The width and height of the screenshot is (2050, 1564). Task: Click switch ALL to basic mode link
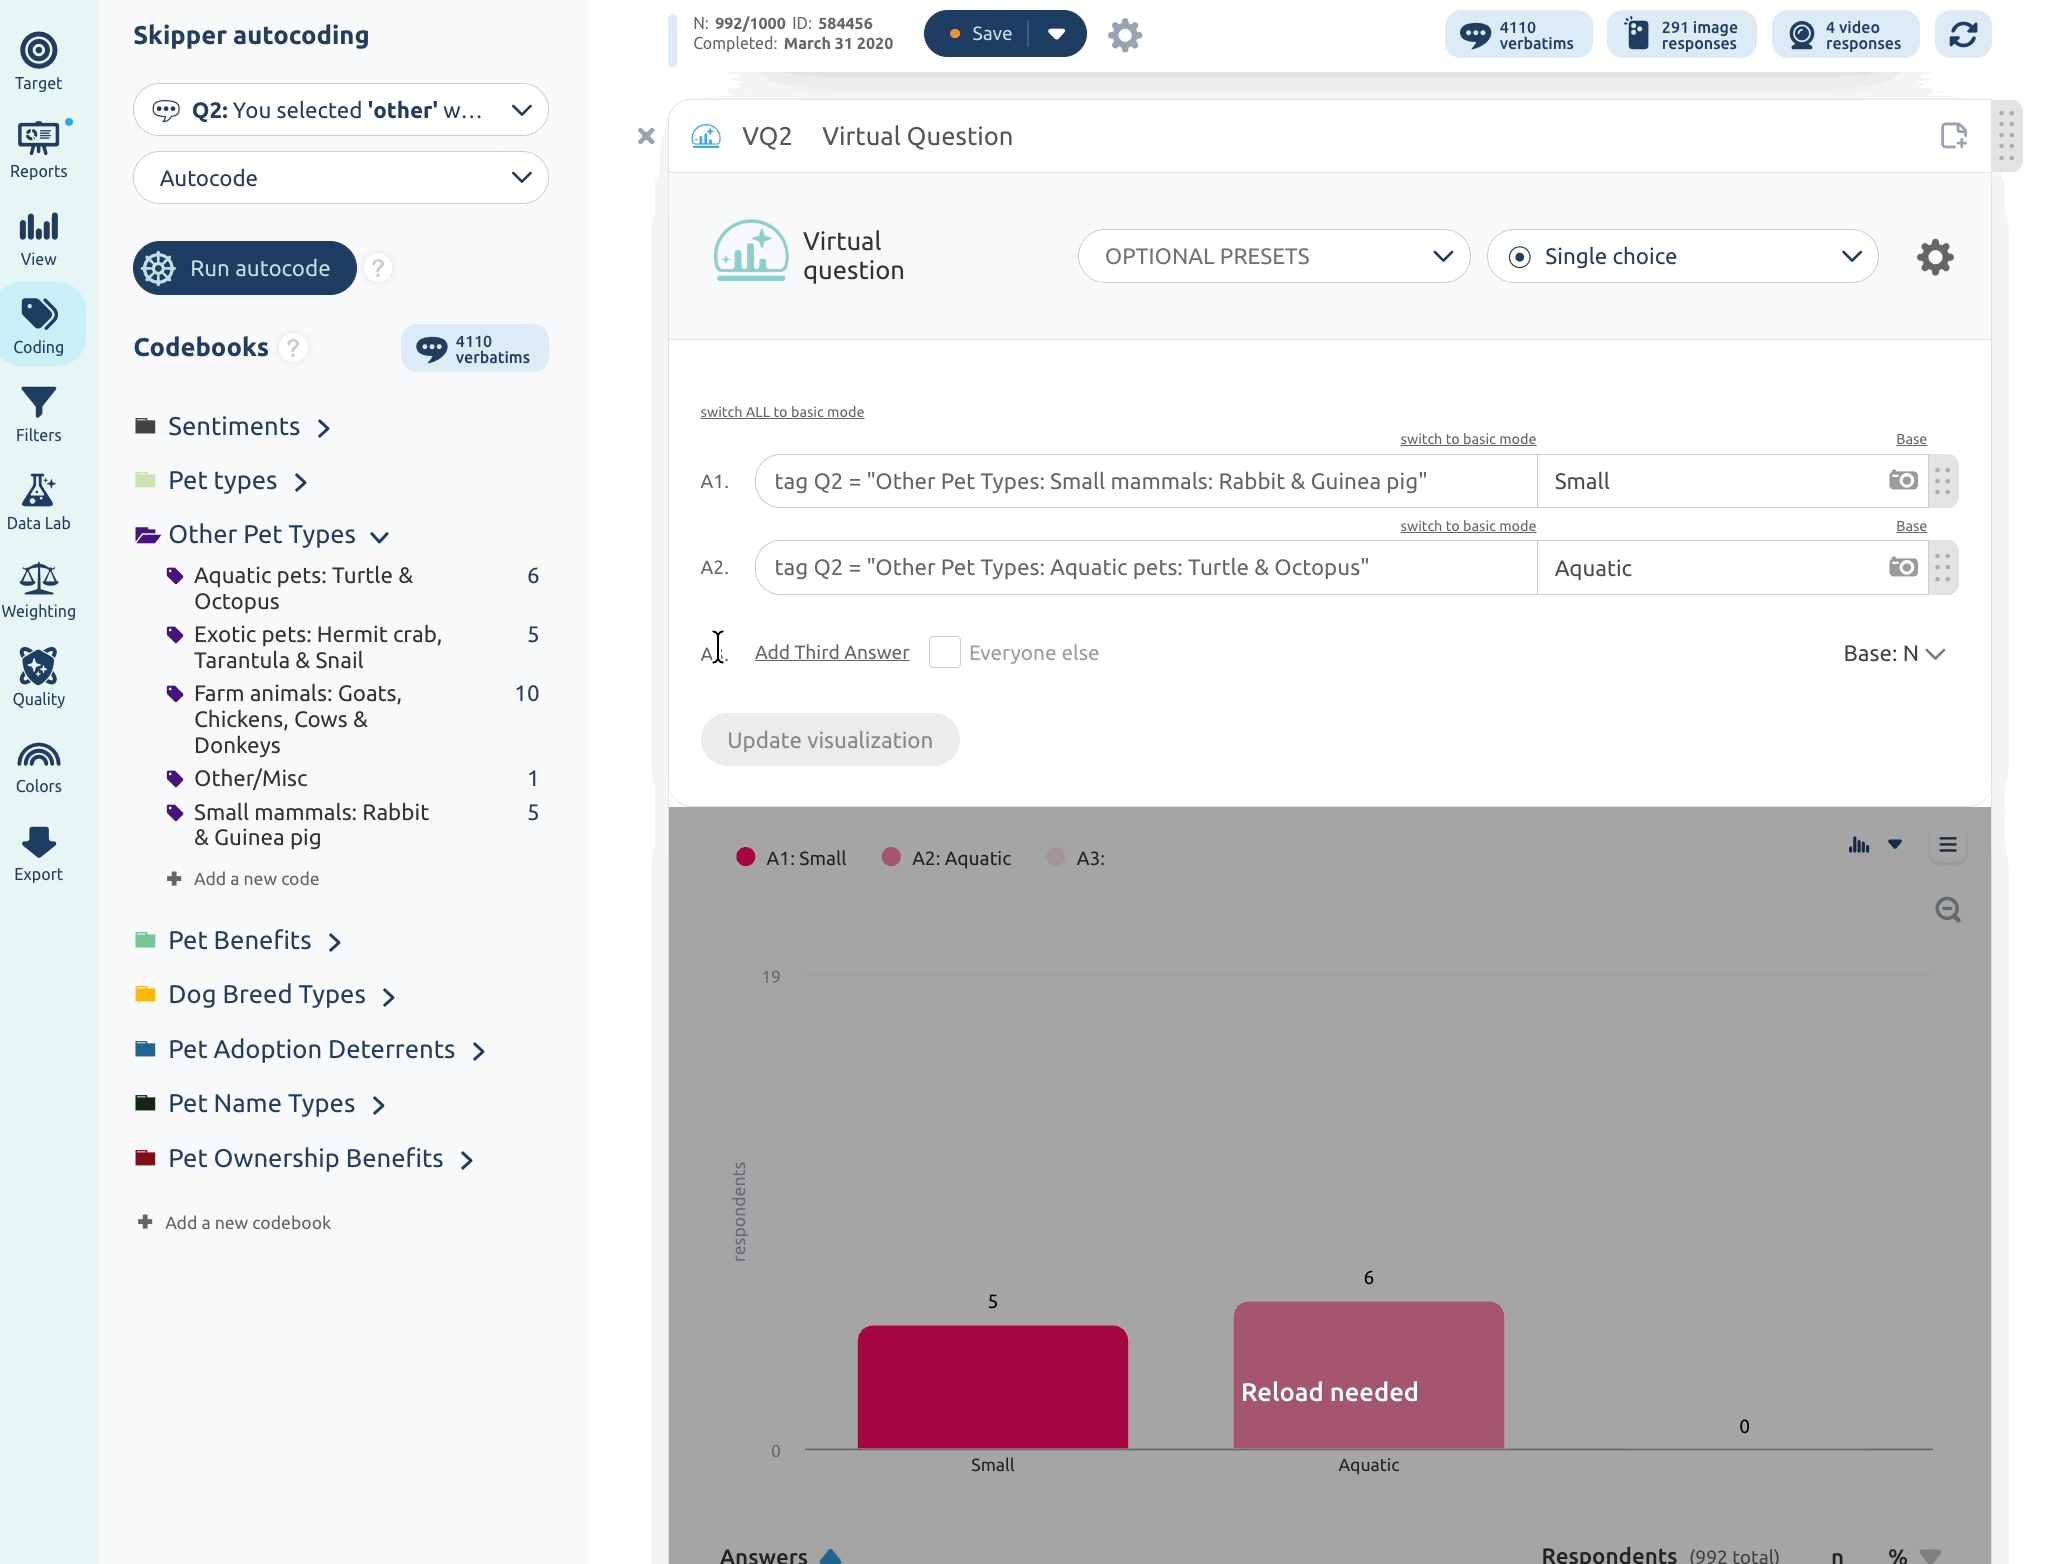point(781,412)
